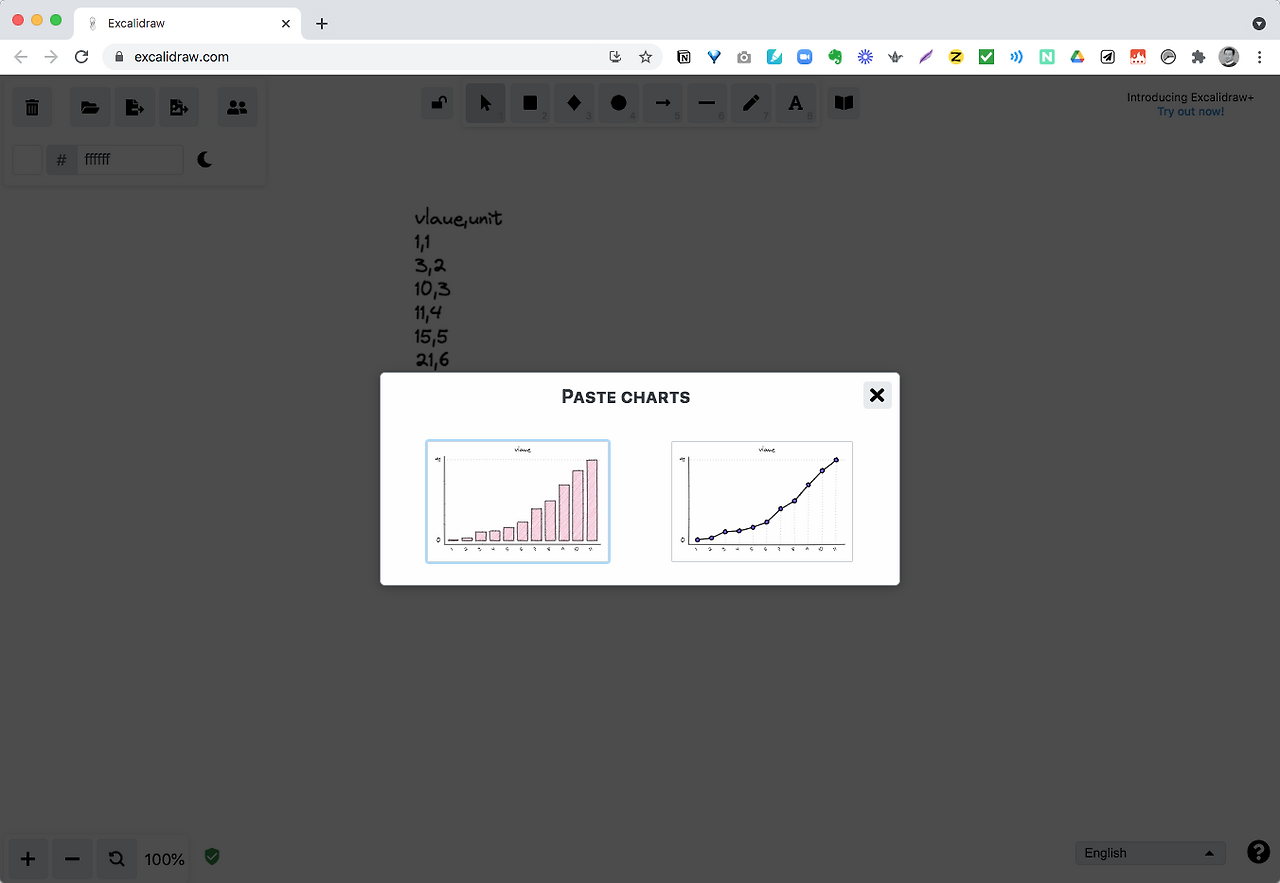Image resolution: width=1280 pixels, height=883 pixels.
Task: Open the tab search dropdown
Action: [1259, 23]
